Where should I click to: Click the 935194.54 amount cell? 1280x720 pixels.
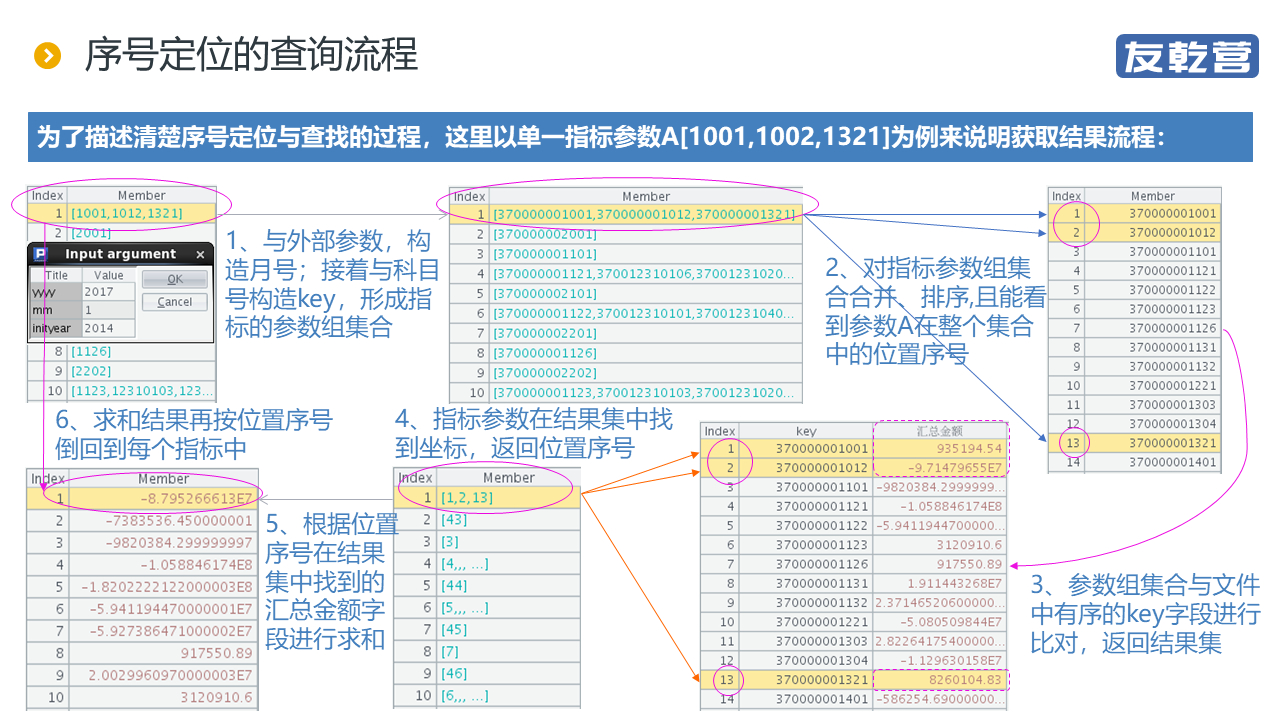[x=939, y=449]
